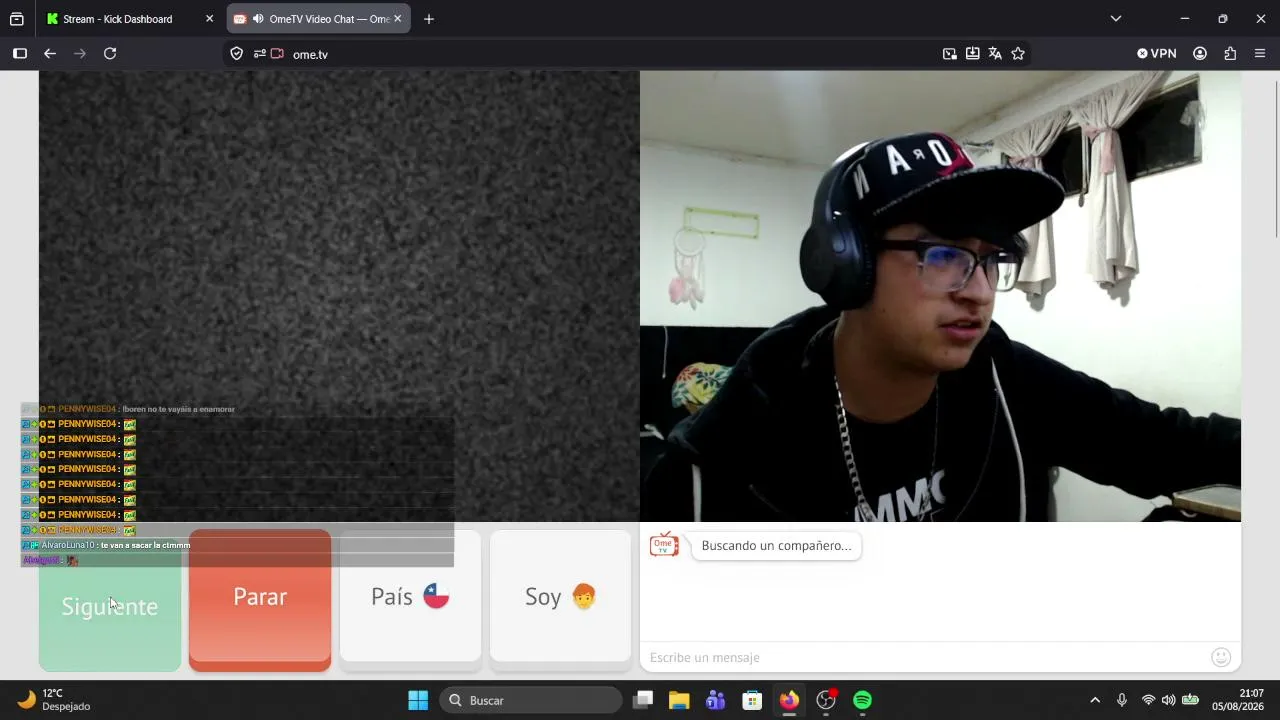Image resolution: width=1280 pixels, height=720 pixels.
Task: Open the Wi-Fi network tray icon
Action: (x=1148, y=700)
